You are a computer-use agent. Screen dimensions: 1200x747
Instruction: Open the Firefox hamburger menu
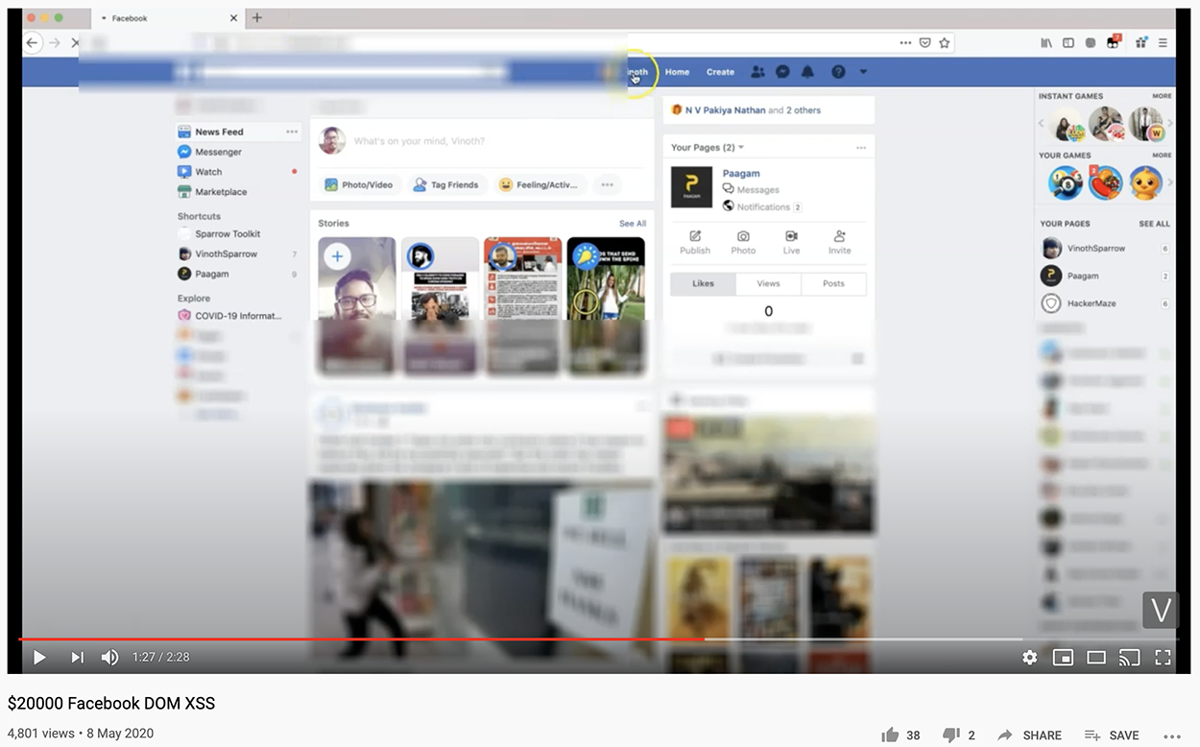pyautogui.click(x=1163, y=43)
